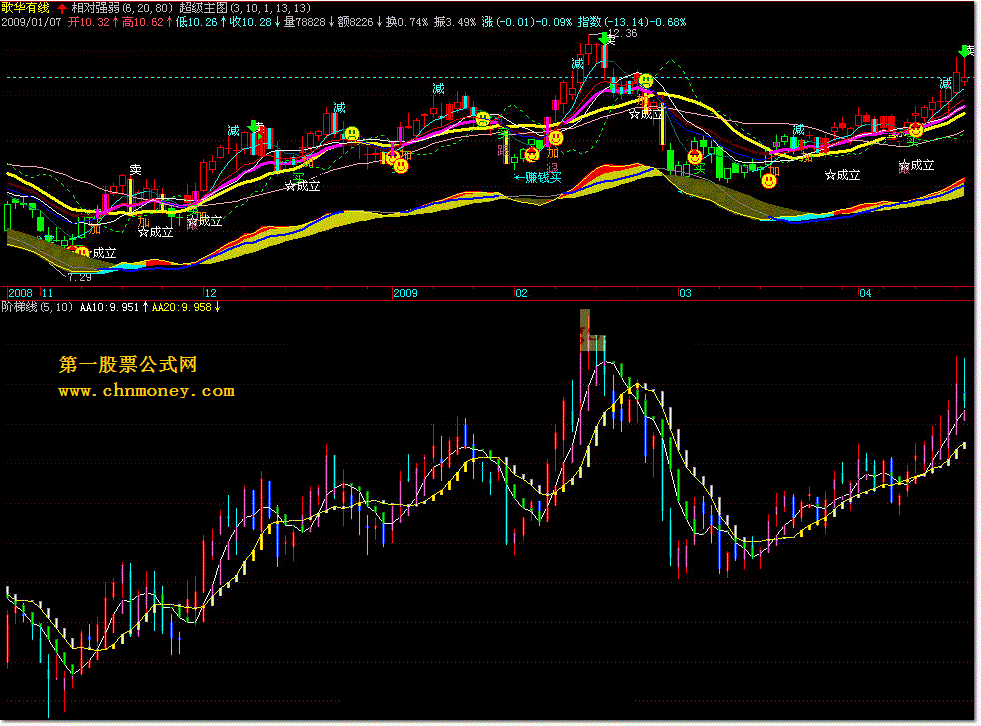
Task: Click white 卖 label in November
Action: [x=135, y=170]
